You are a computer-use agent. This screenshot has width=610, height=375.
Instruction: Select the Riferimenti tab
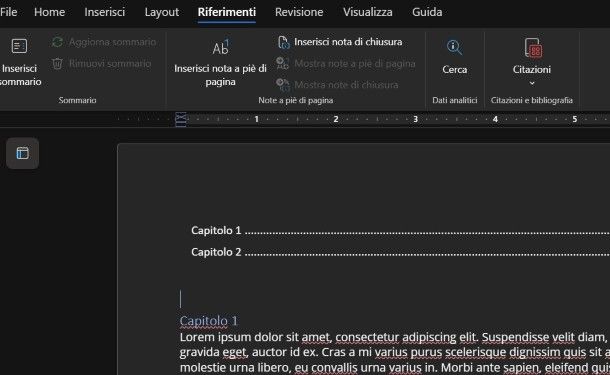point(227,12)
